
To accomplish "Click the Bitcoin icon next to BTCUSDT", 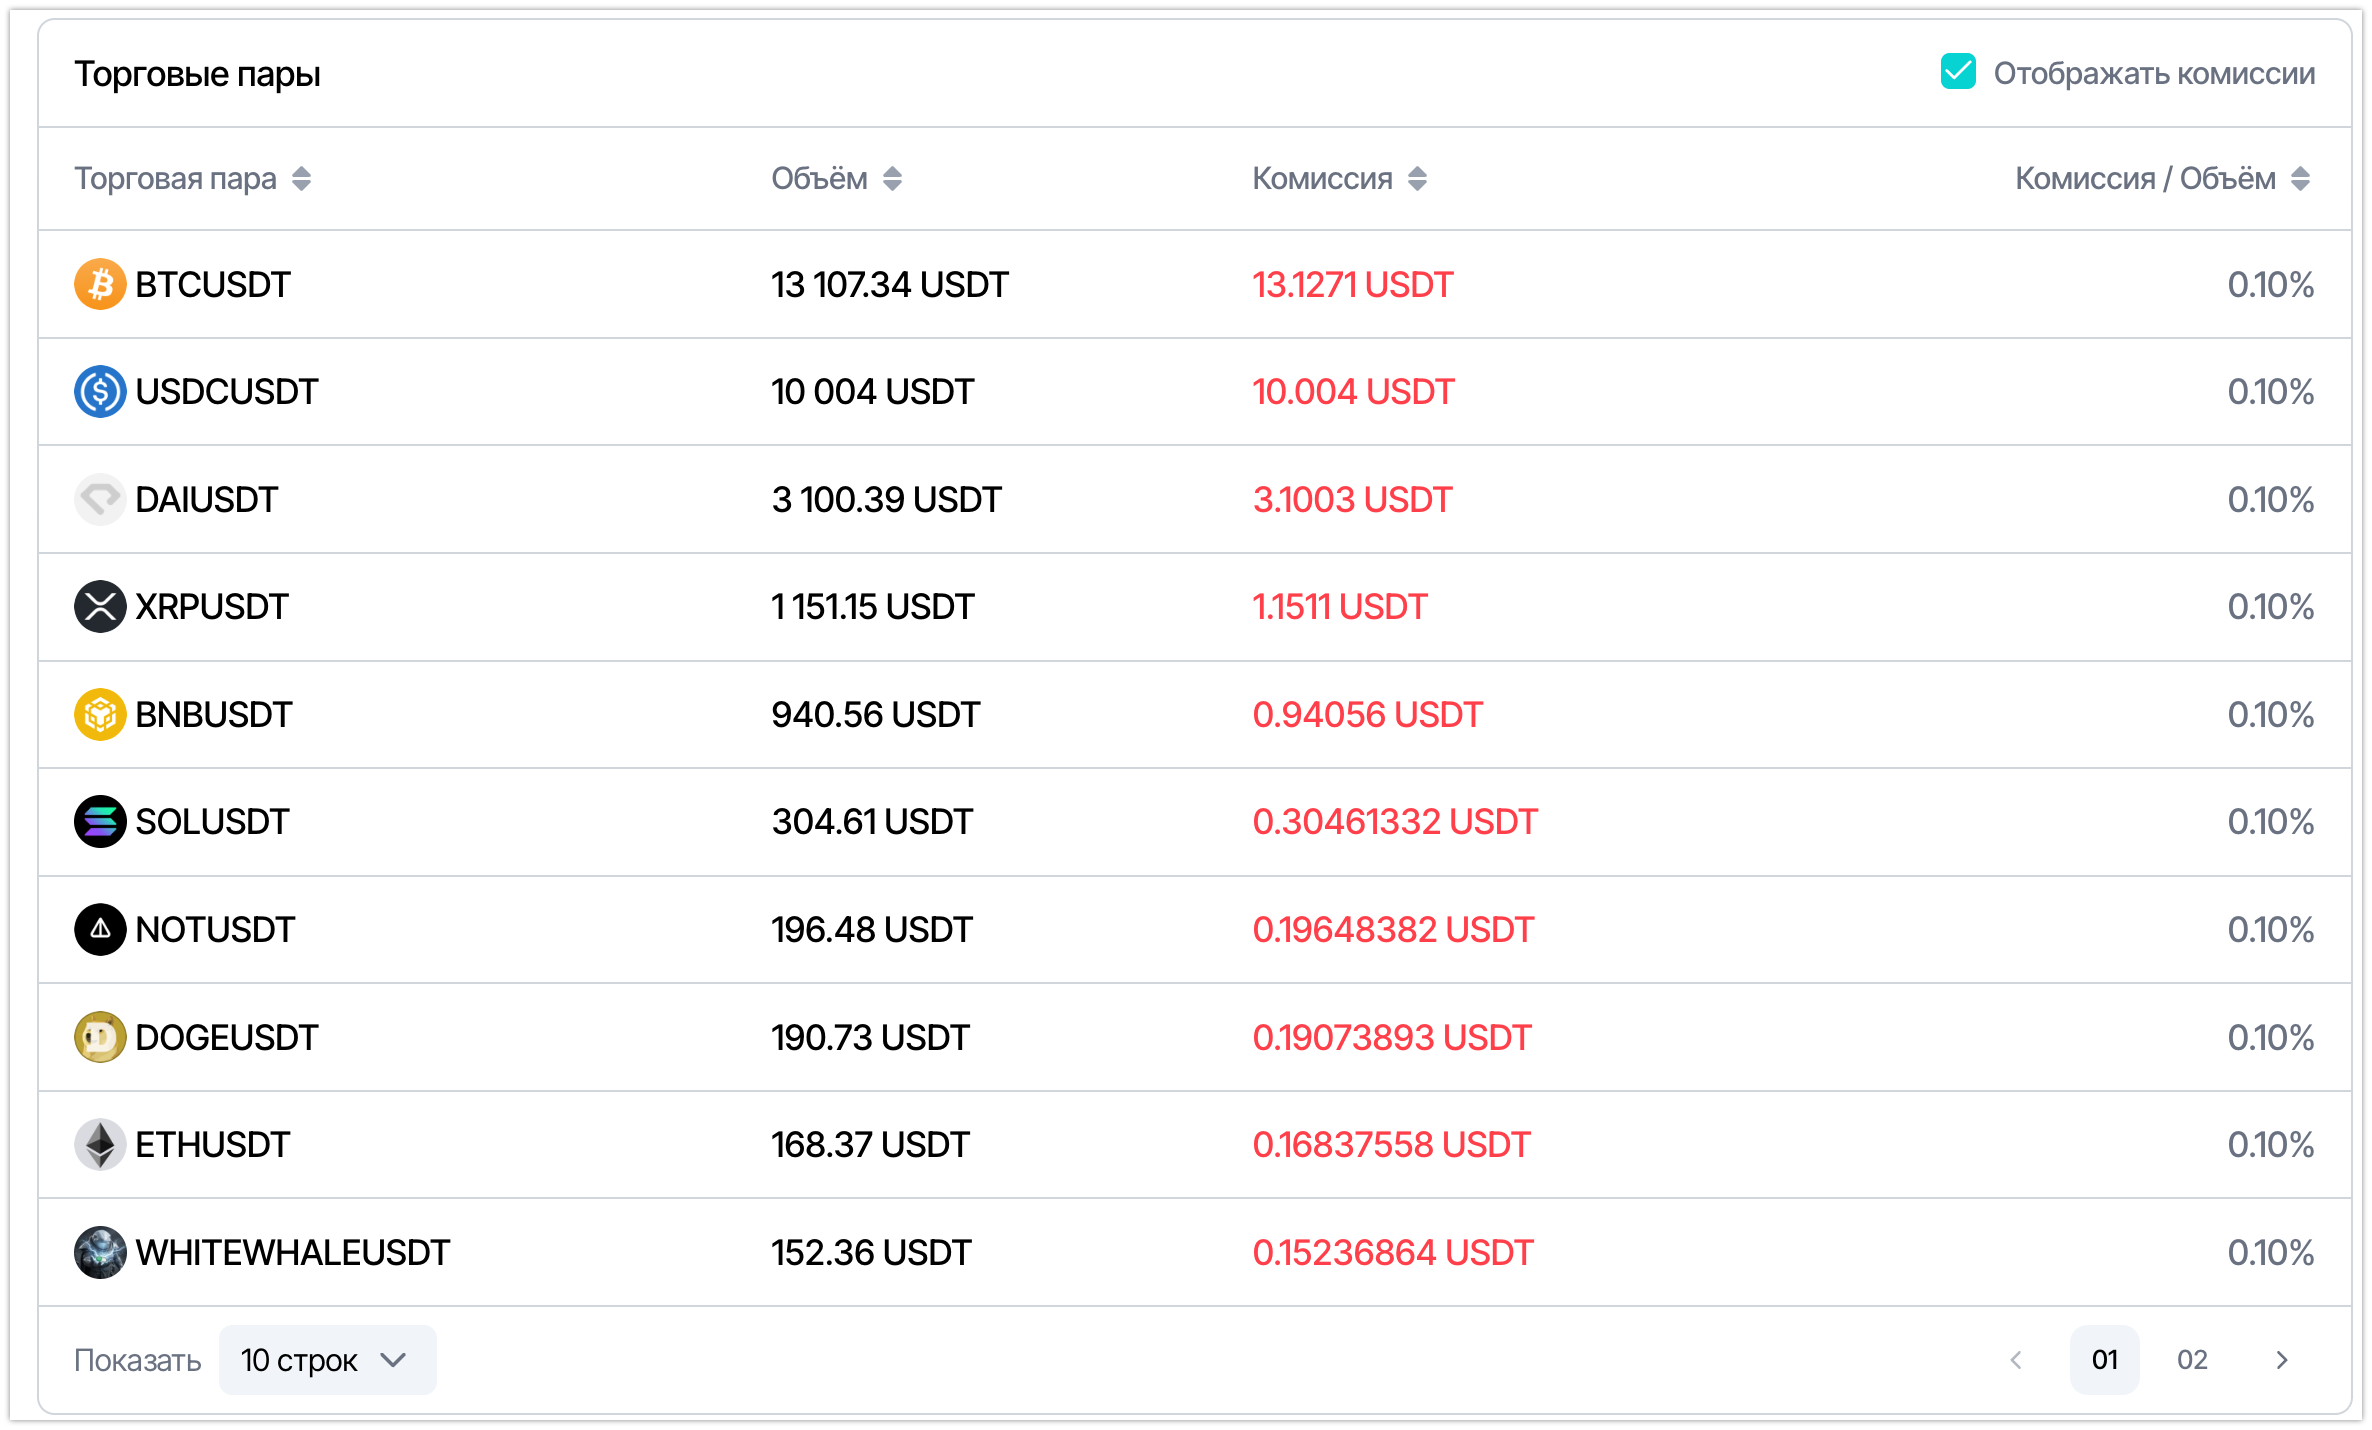I will (100, 284).
